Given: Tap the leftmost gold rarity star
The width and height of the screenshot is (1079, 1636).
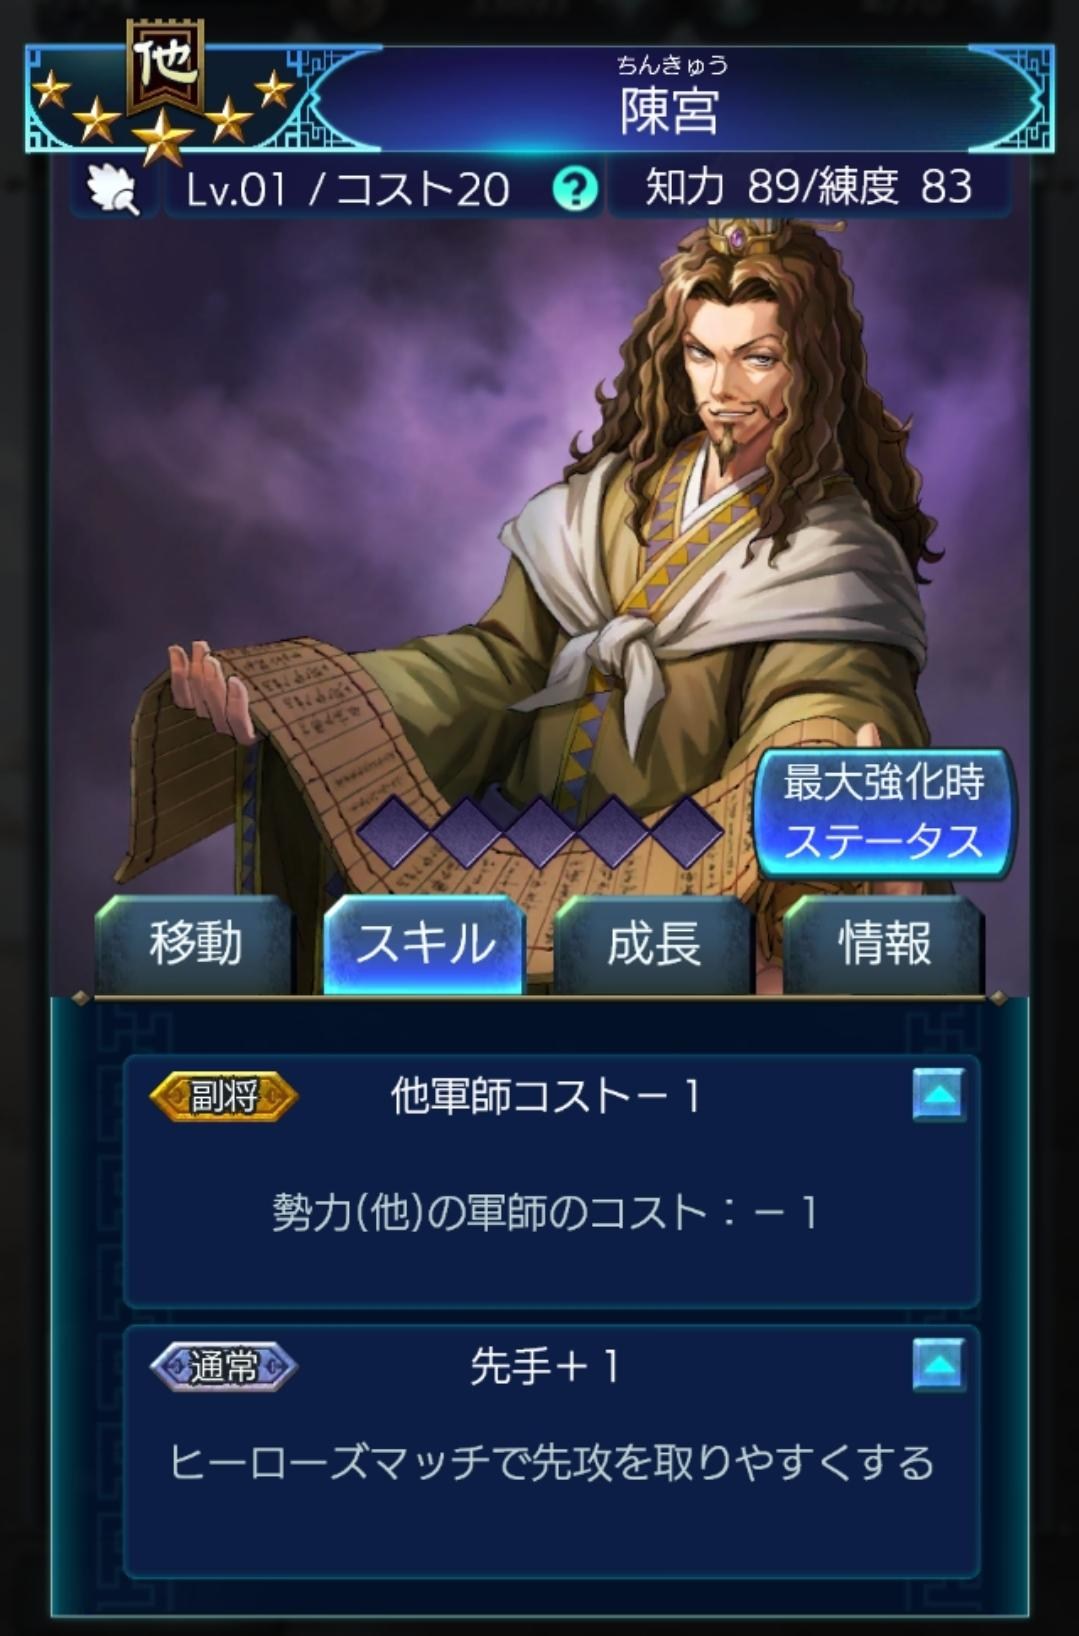Looking at the screenshot, I should pyautogui.click(x=51, y=90).
